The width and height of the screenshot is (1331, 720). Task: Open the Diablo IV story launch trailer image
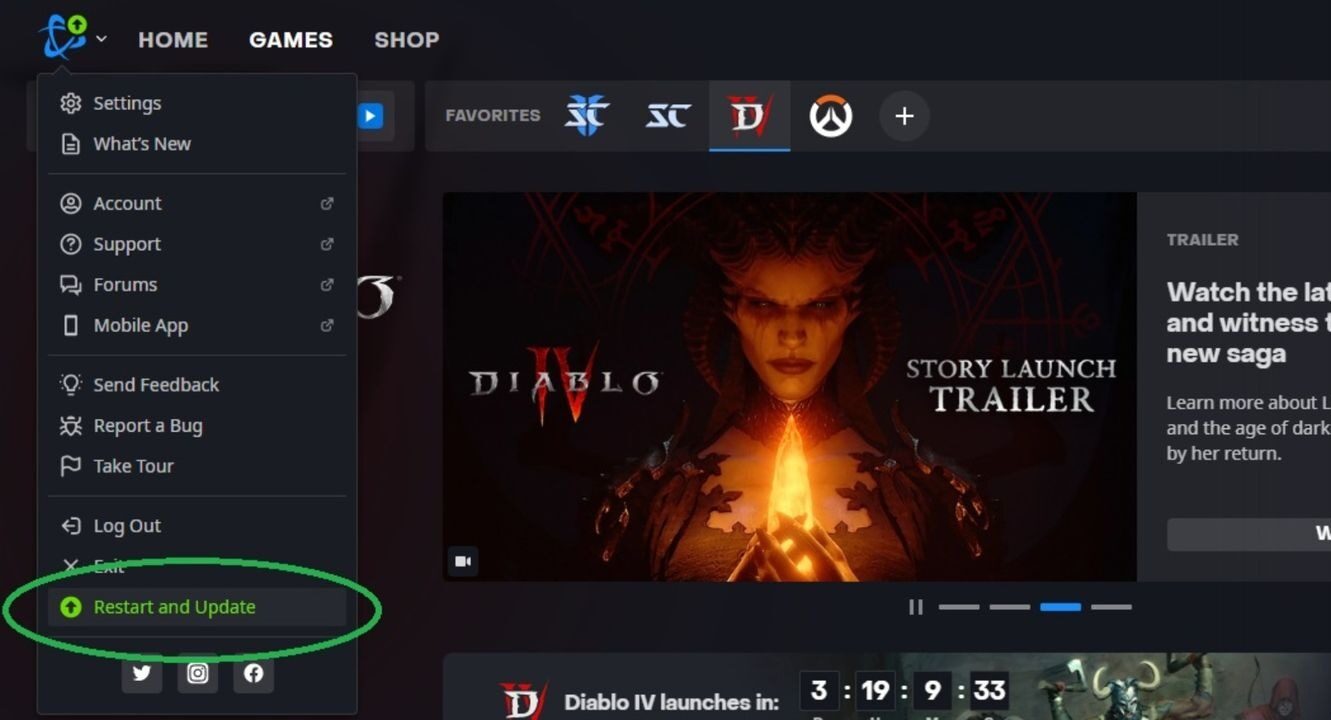click(x=790, y=387)
